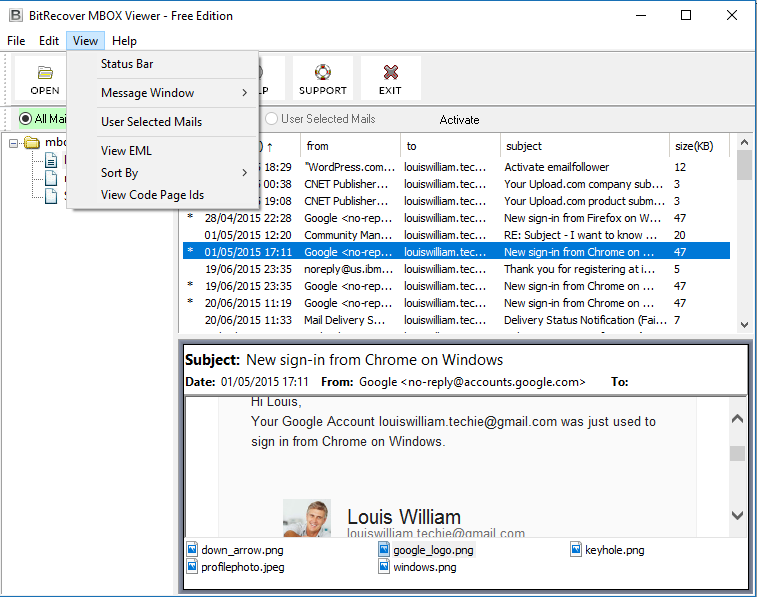Click the SUPPORT lifebuoy icon
Image resolution: width=757 pixels, height=597 pixels.
click(322, 72)
